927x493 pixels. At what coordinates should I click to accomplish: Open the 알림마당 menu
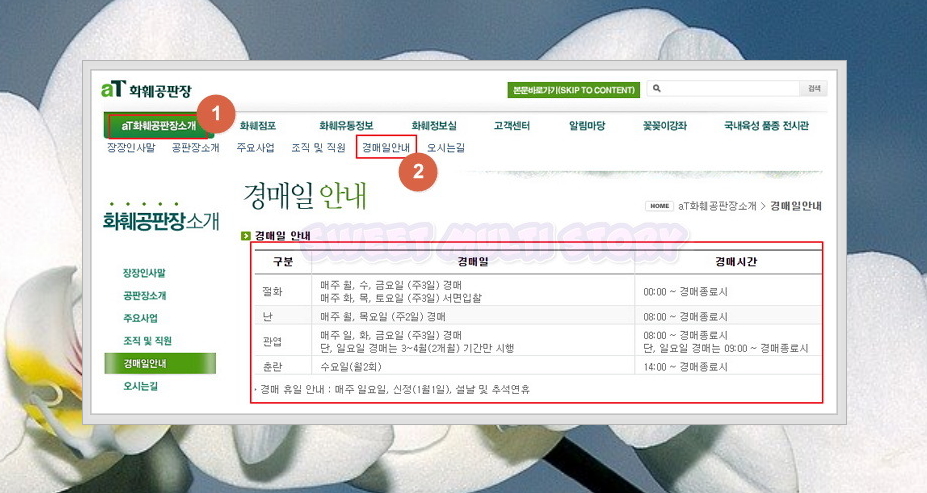pyautogui.click(x=587, y=126)
